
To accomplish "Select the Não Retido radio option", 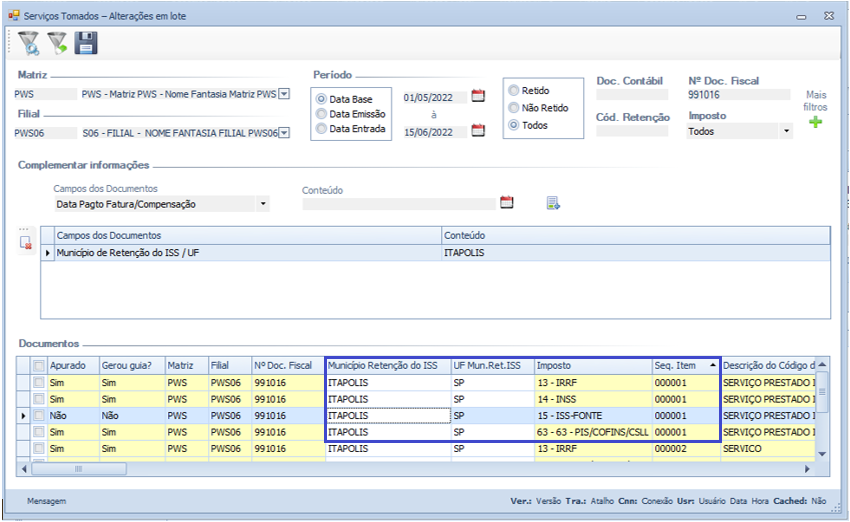I will click(514, 108).
